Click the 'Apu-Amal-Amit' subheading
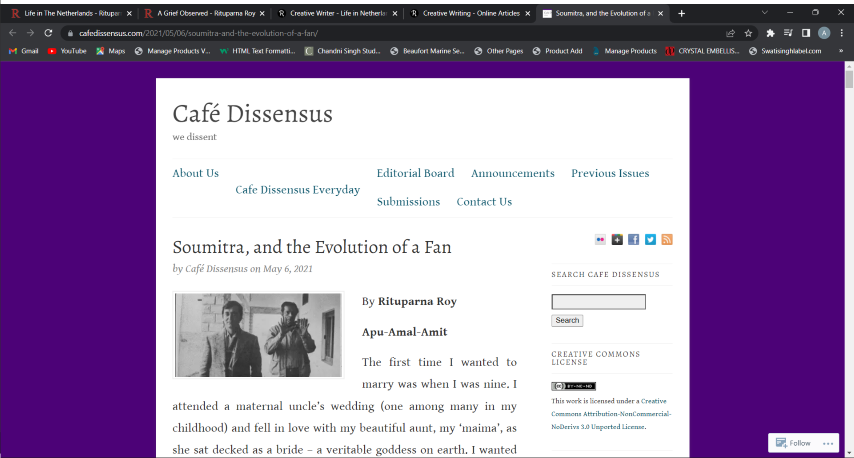 tap(405, 332)
